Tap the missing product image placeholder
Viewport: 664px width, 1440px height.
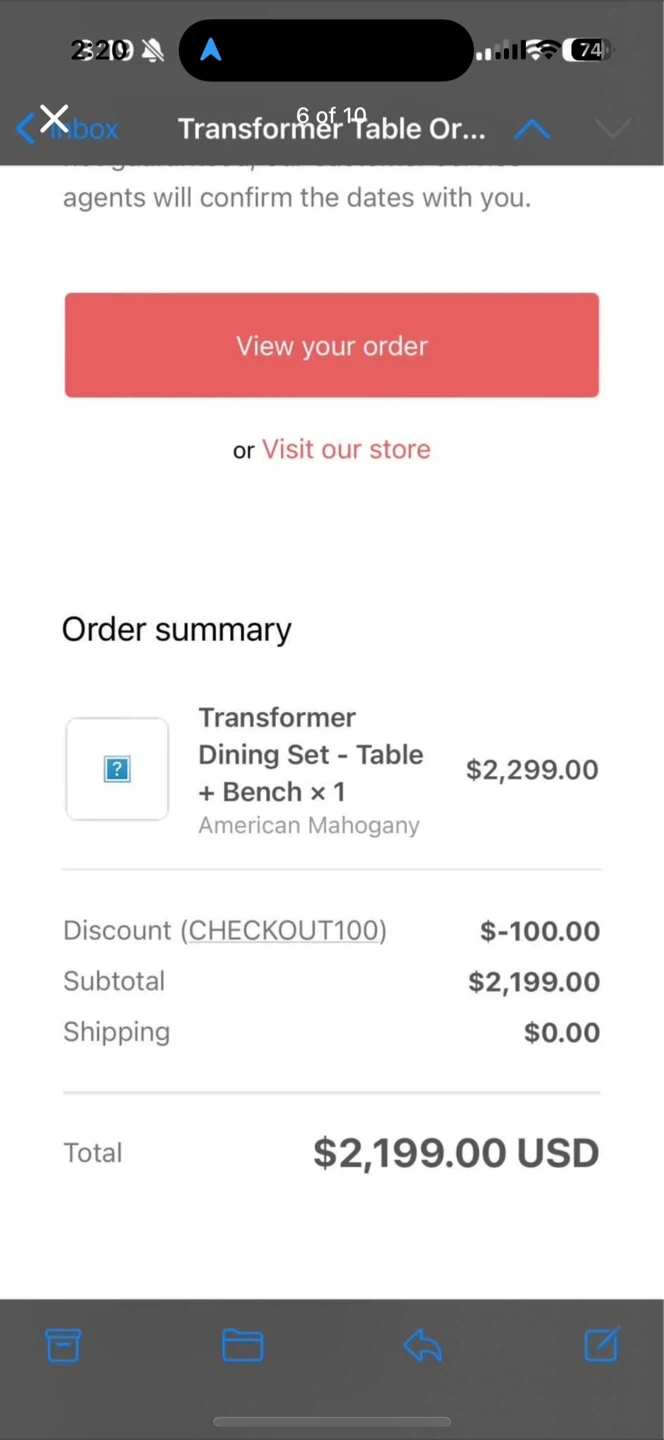(117, 769)
